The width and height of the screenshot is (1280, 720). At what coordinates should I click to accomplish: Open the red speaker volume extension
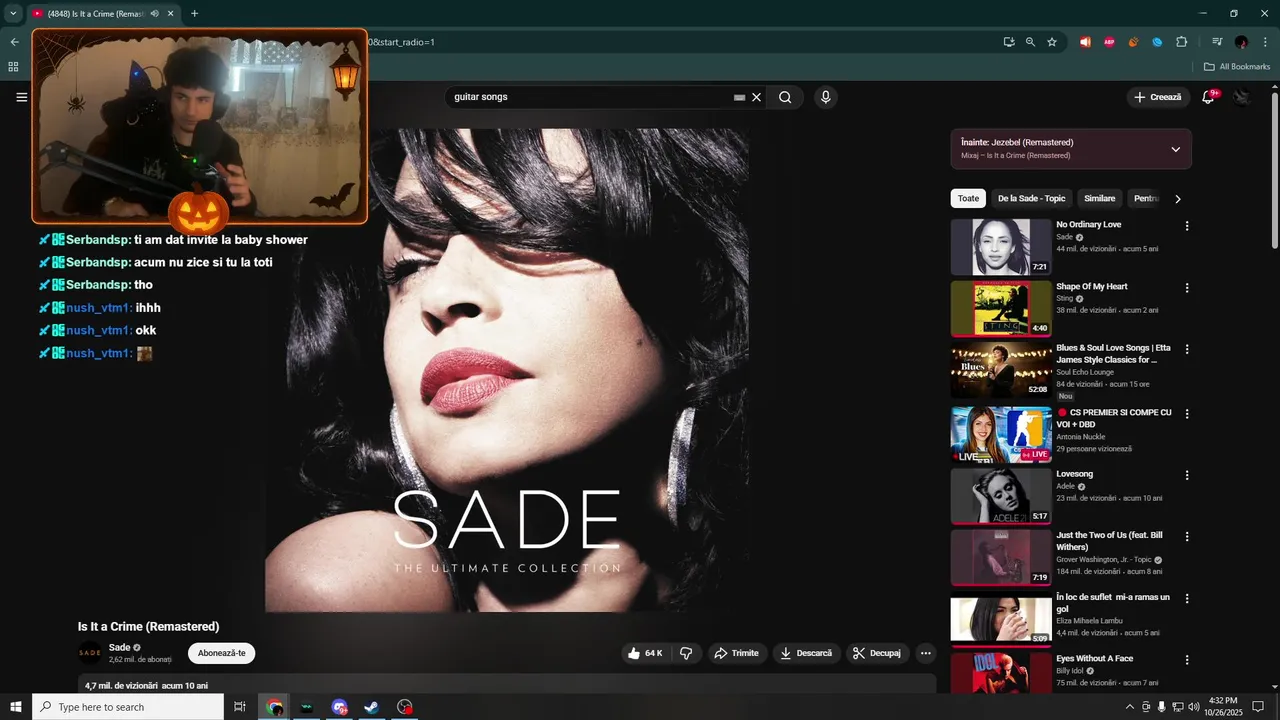(x=1085, y=42)
